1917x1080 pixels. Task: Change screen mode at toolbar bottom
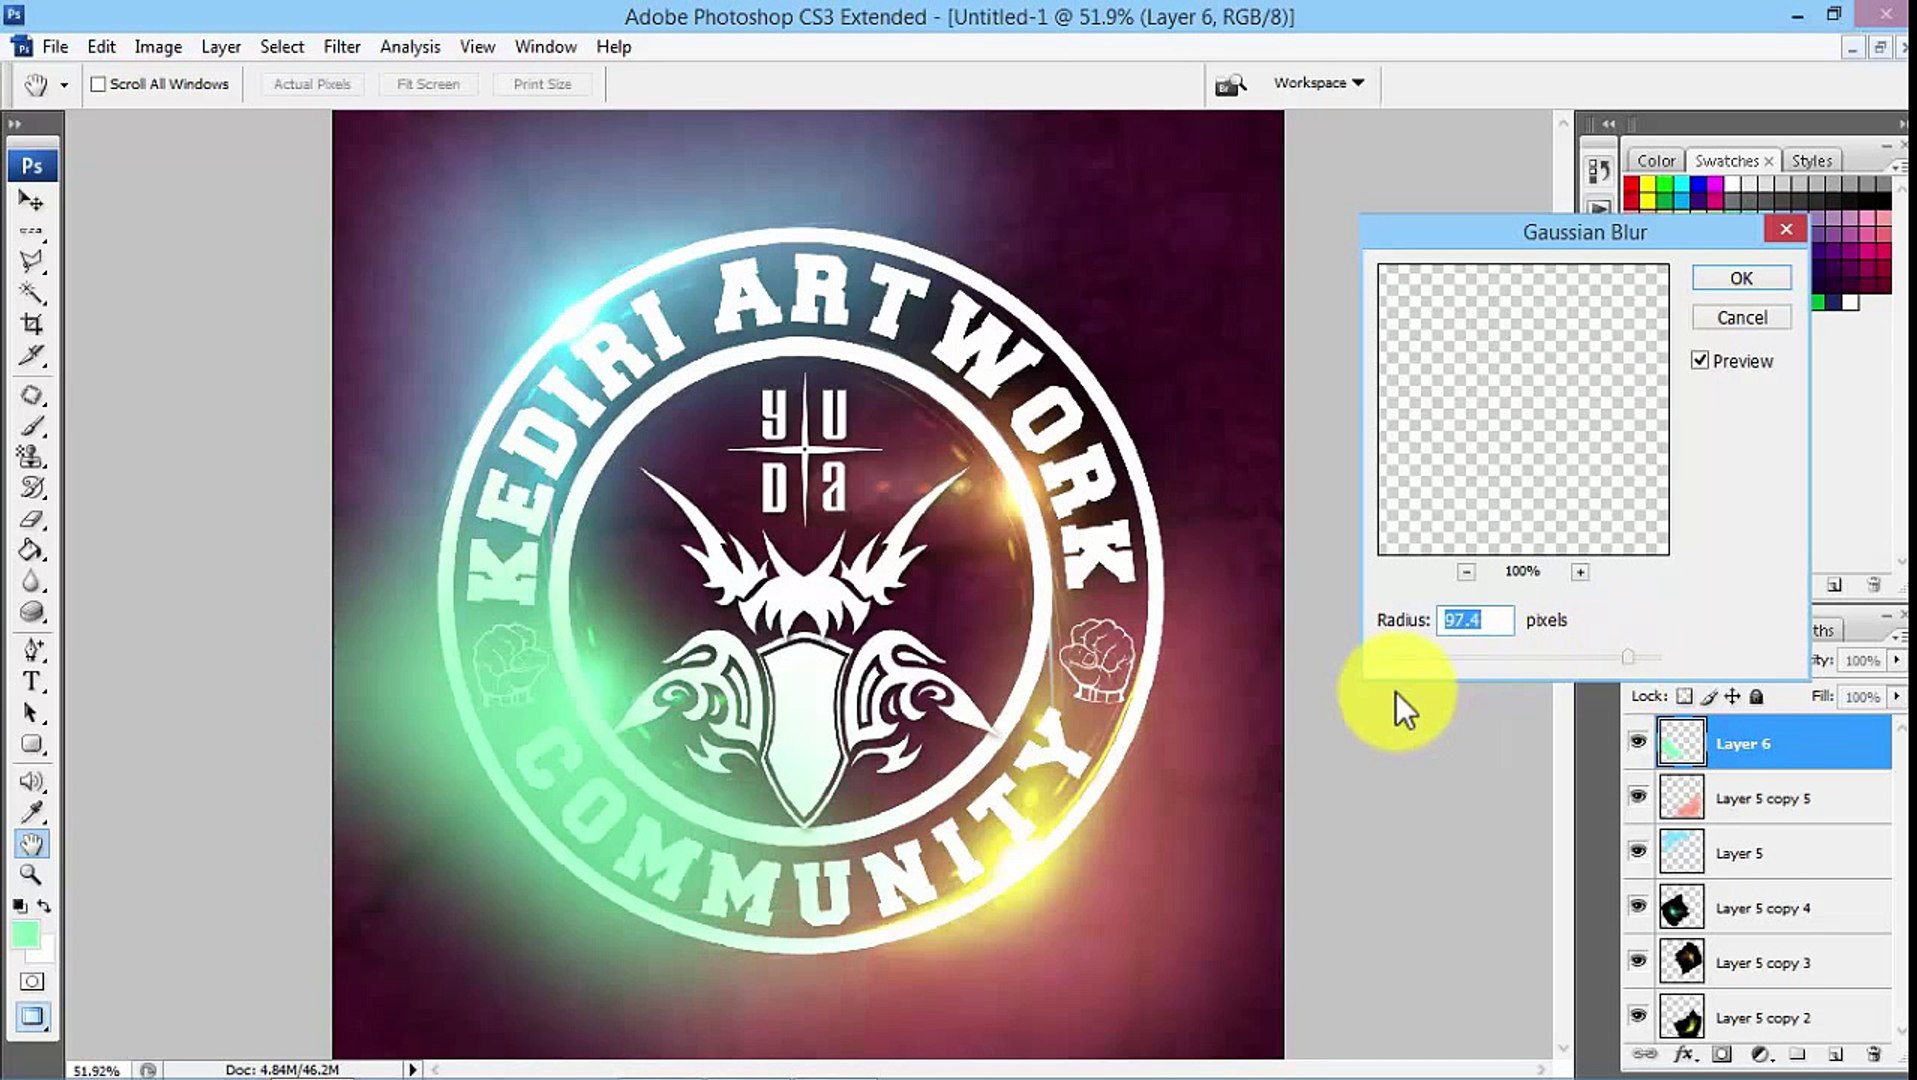(x=32, y=1017)
